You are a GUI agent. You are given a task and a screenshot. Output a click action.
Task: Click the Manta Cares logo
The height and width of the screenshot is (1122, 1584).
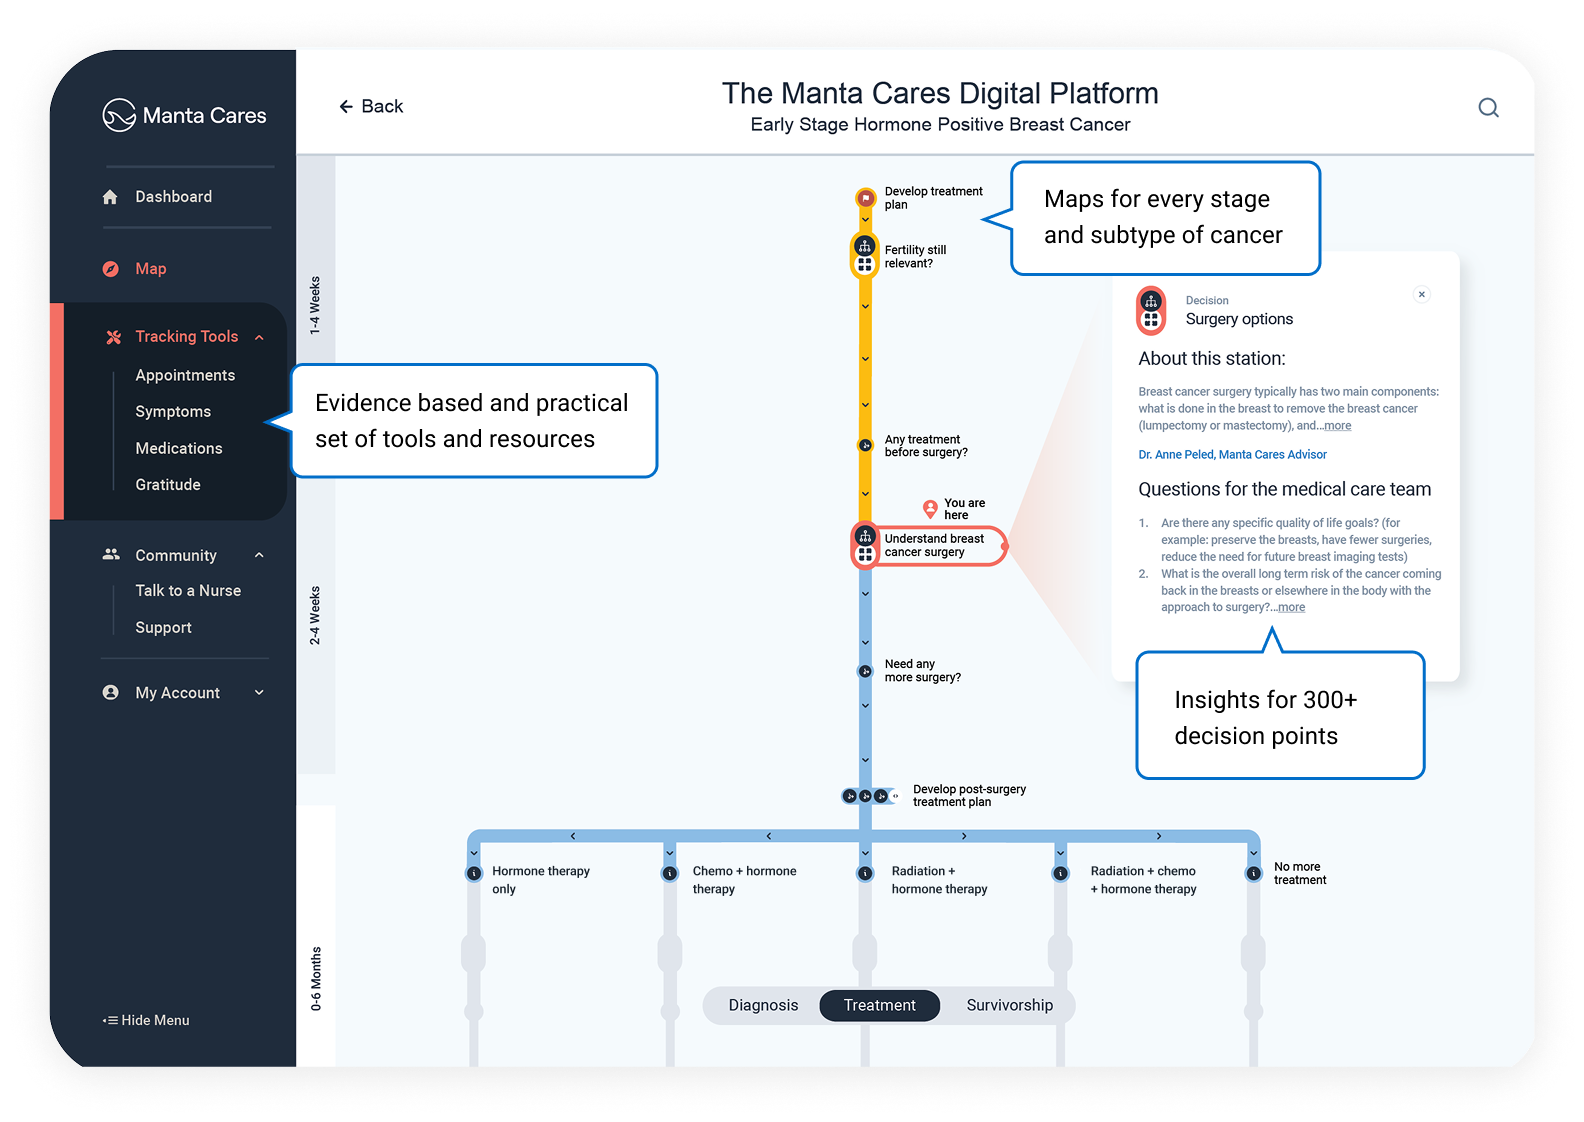click(x=184, y=115)
